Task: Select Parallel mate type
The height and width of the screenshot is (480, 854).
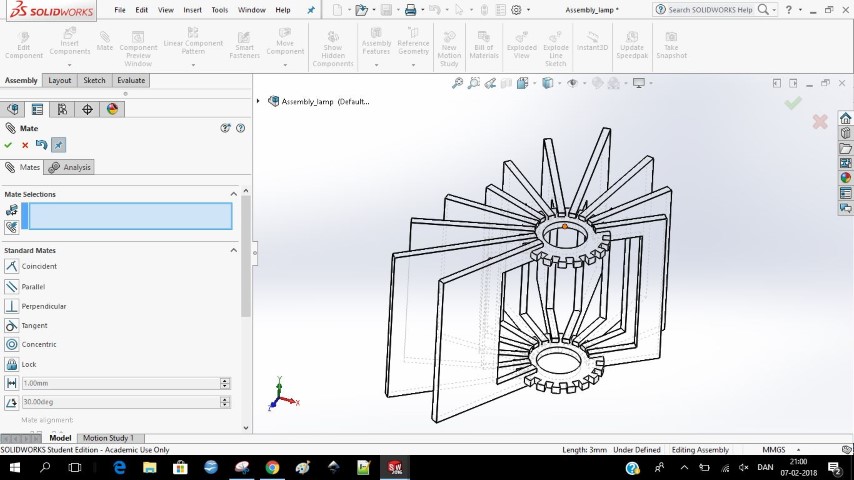Action: tap(25, 287)
